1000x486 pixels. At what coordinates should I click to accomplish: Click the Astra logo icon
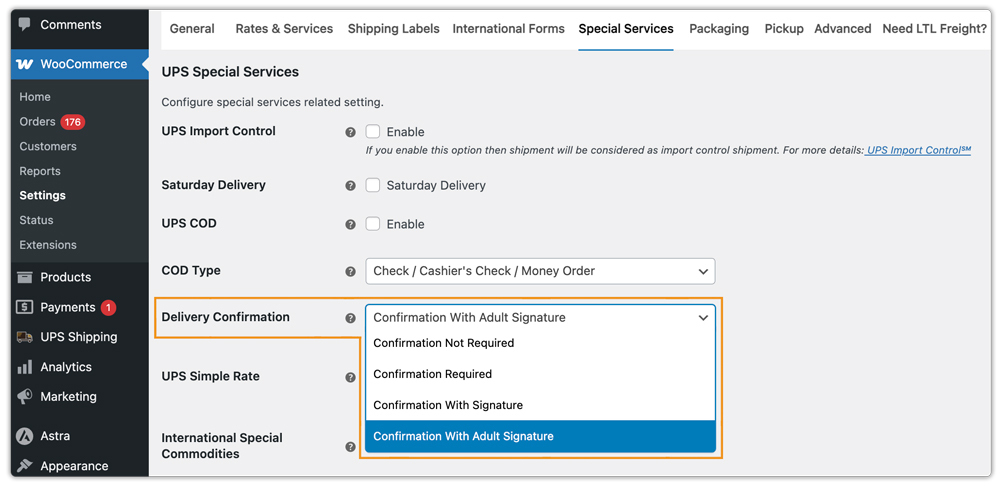point(25,436)
